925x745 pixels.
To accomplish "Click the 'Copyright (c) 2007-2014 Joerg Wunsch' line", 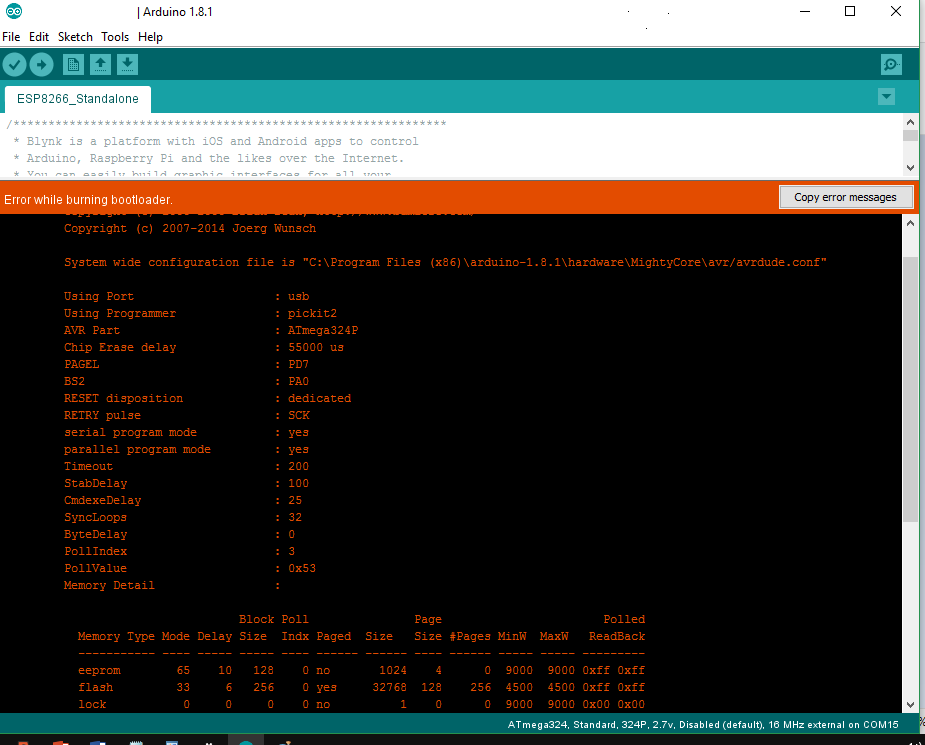I will click(x=190, y=228).
